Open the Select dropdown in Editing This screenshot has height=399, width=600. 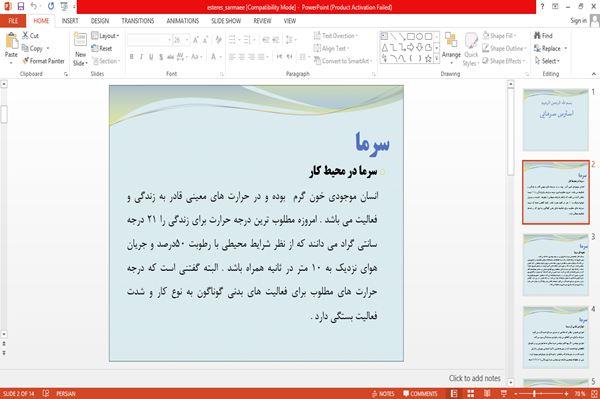tap(547, 61)
